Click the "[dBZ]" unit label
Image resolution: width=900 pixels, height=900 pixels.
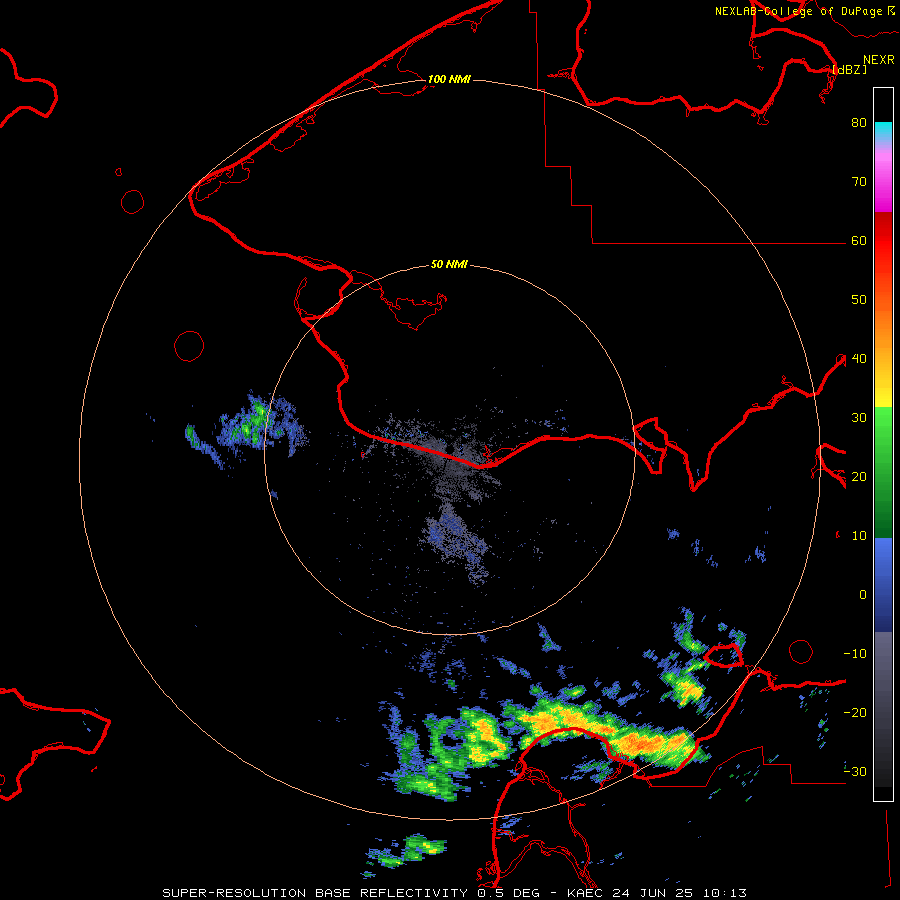[849, 70]
